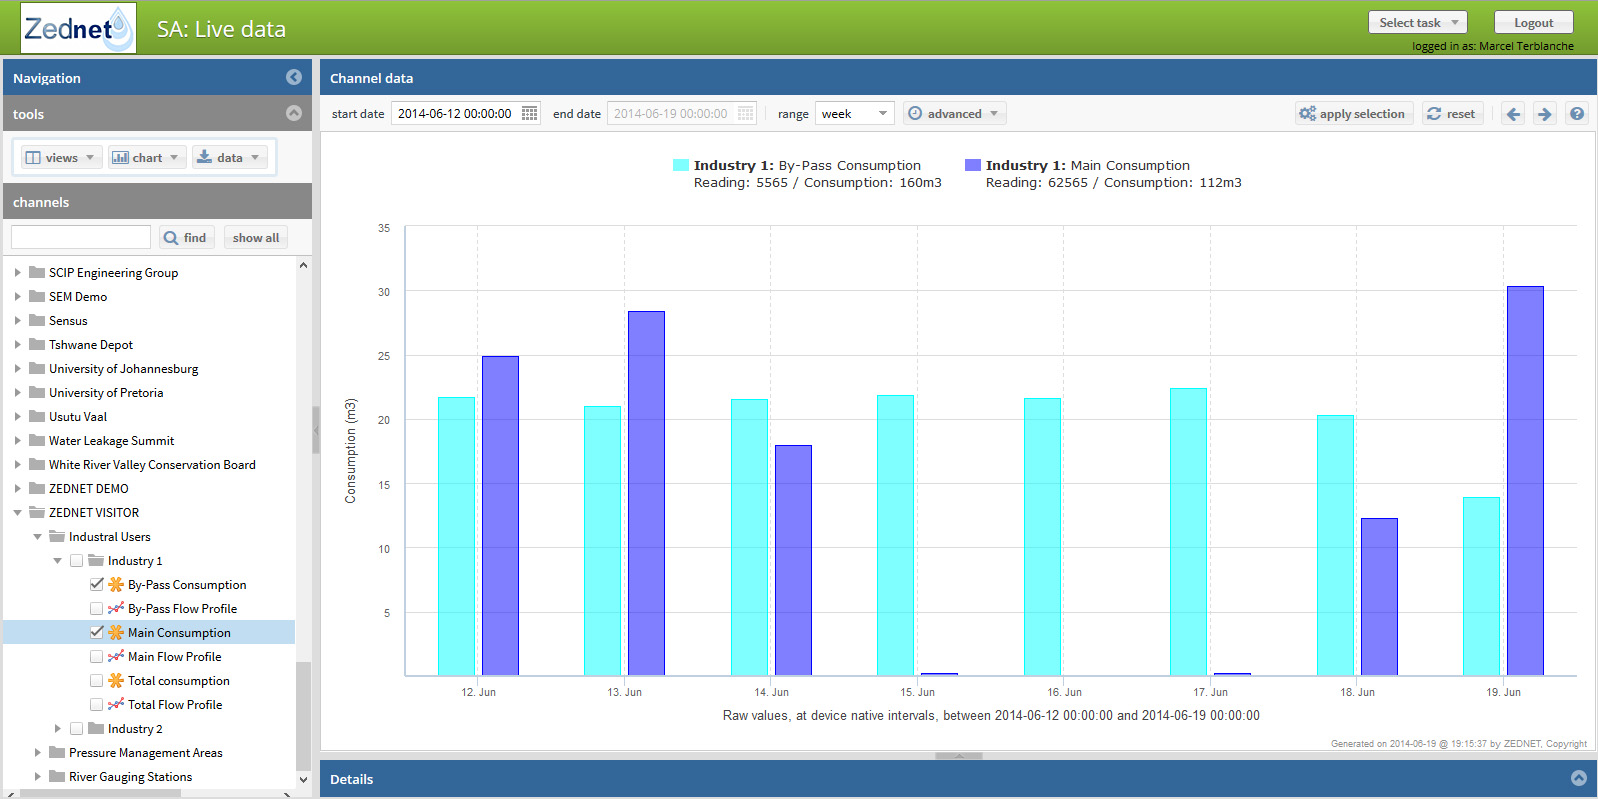The image size is (1598, 799).
Task: Click the By-Pass Consumption legend cyan swatch
Action: click(x=681, y=165)
